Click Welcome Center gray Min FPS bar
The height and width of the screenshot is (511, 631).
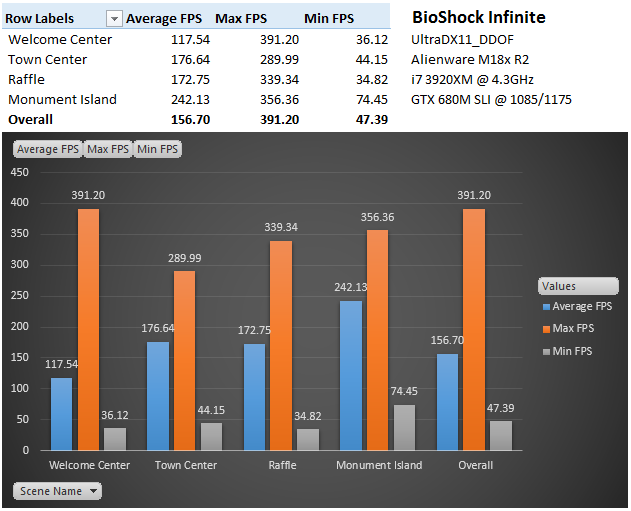(x=115, y=439)
